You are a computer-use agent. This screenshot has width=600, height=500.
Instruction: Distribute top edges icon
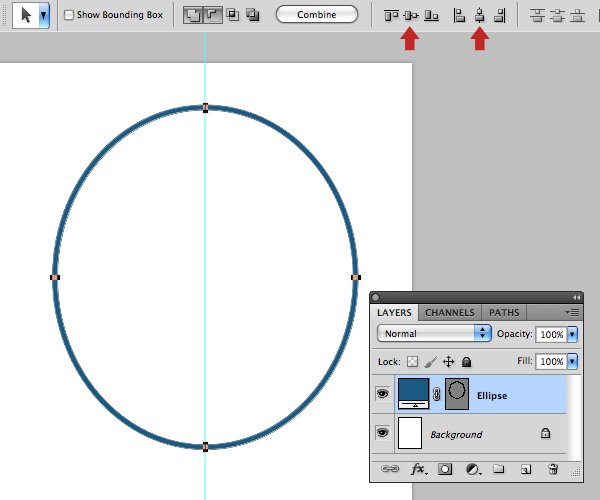coord(537,16)
